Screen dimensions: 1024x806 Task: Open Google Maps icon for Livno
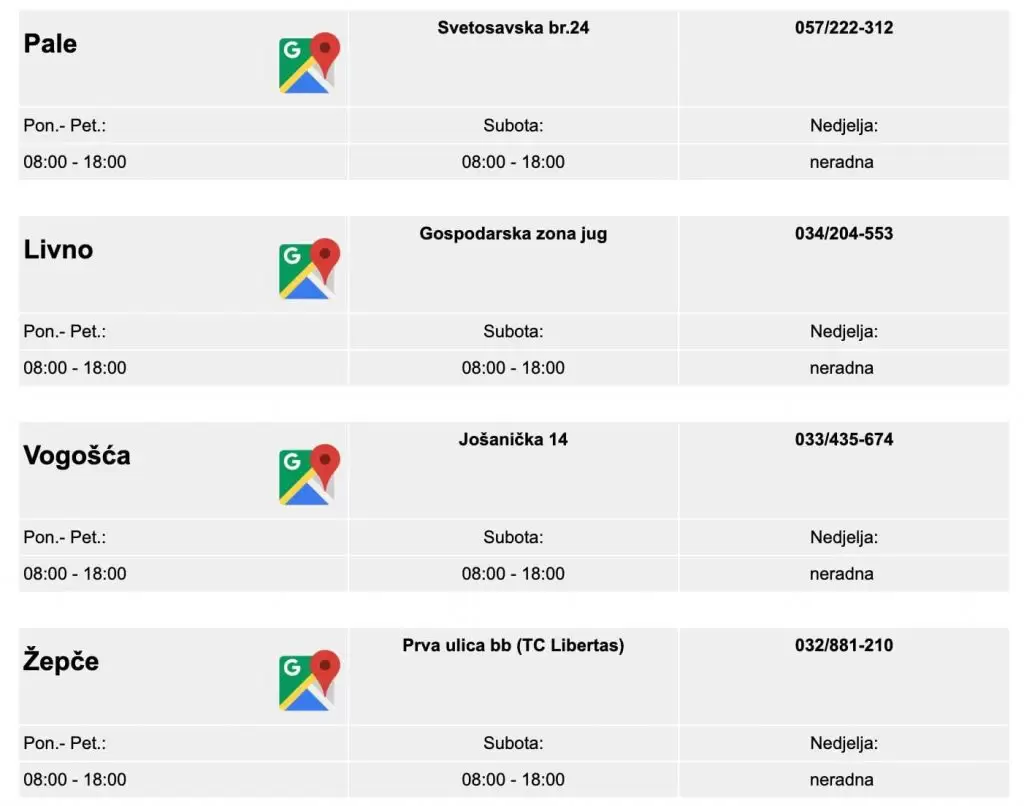[309, 270]
